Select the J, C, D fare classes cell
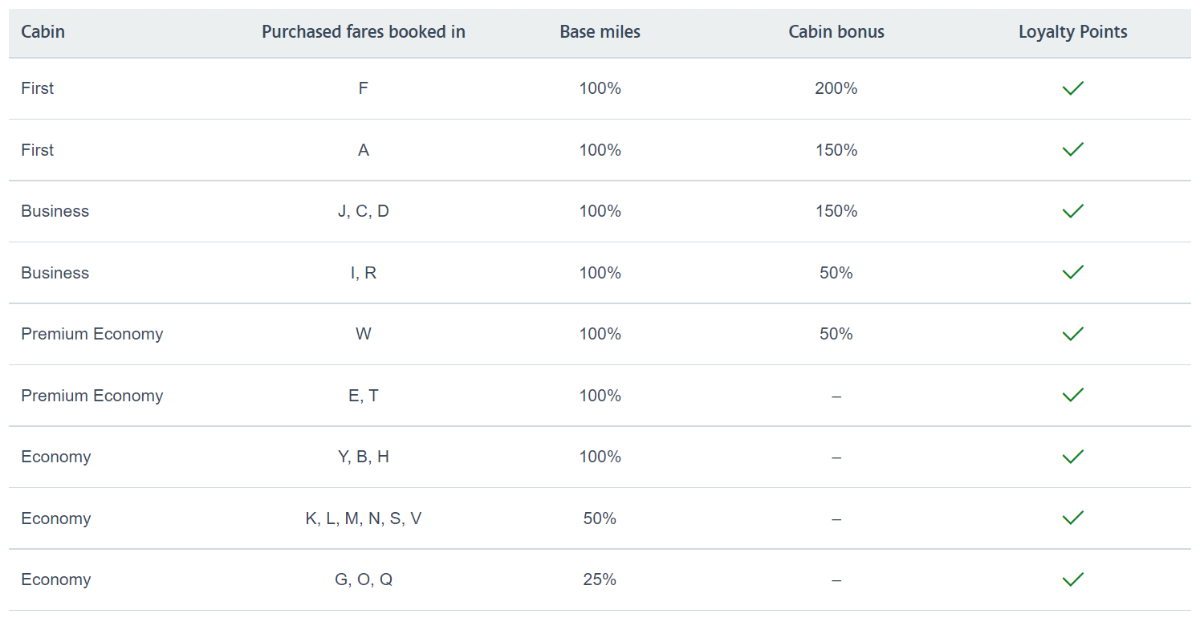Viewport: 1200px width, 618px height. (363, 211)
